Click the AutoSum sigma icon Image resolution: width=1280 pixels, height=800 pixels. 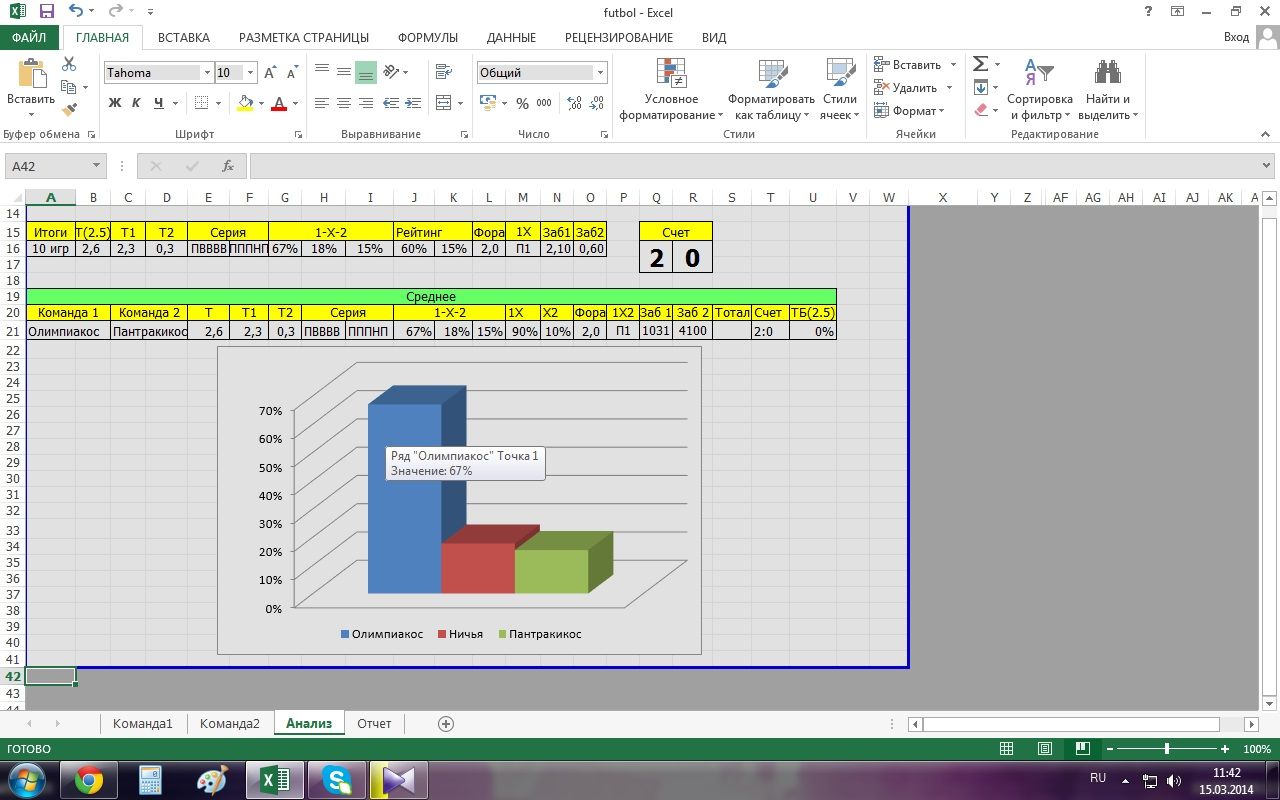(x=981, y=64)
